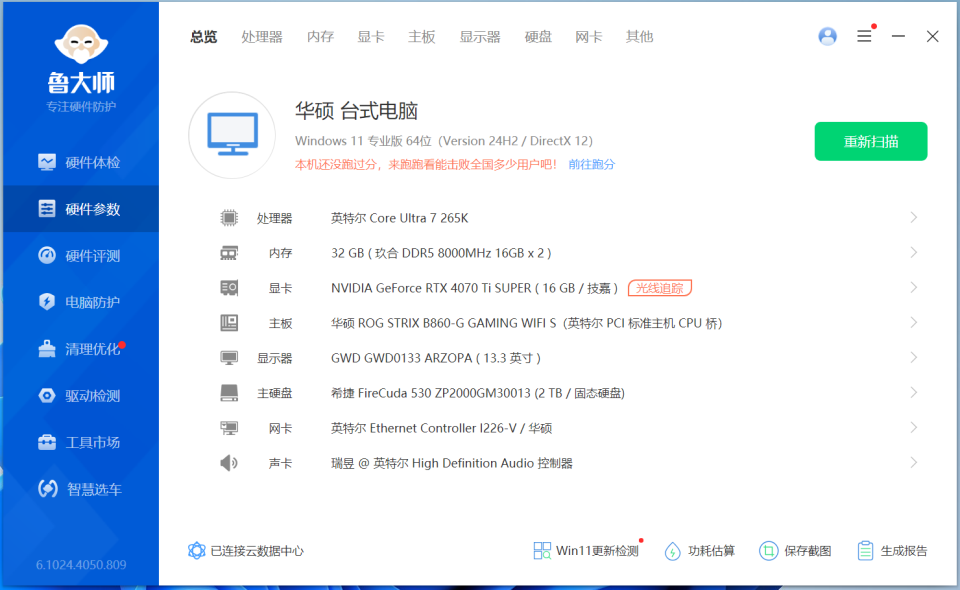Expand the 声卡 row chevron
This screenshot has height=590, width=960.
tap(913, 463)
